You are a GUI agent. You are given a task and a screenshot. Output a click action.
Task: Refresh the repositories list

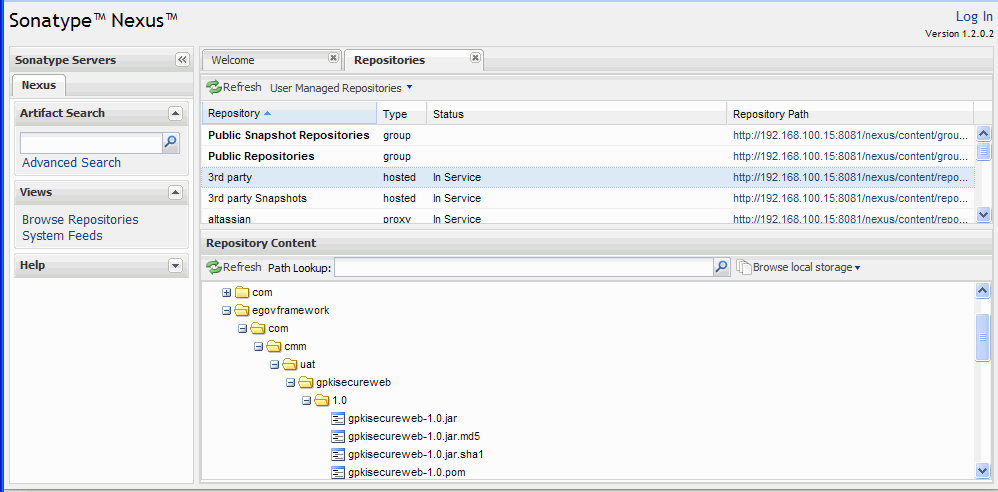(234, 88)
